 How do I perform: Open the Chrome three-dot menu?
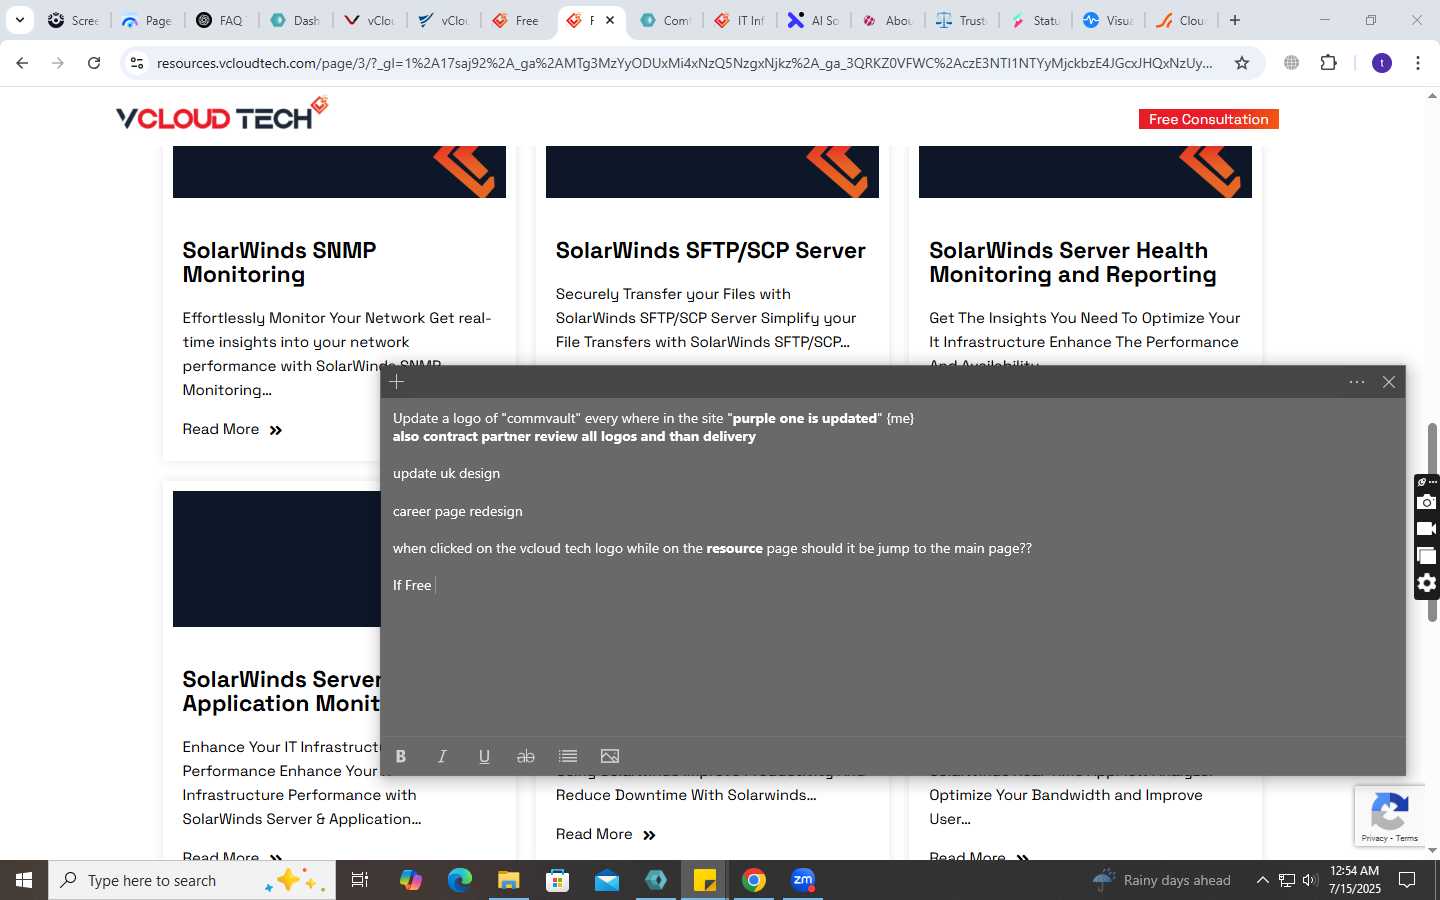pyautogui.click(x=1418, y=63)
